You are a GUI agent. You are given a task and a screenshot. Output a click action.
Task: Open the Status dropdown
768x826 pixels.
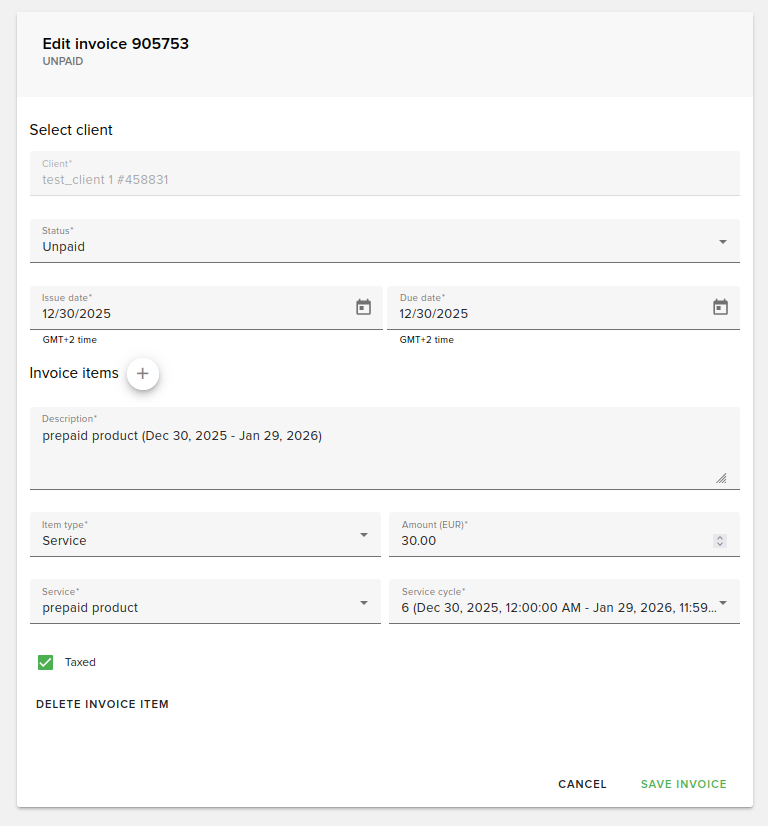coord(722,241)
